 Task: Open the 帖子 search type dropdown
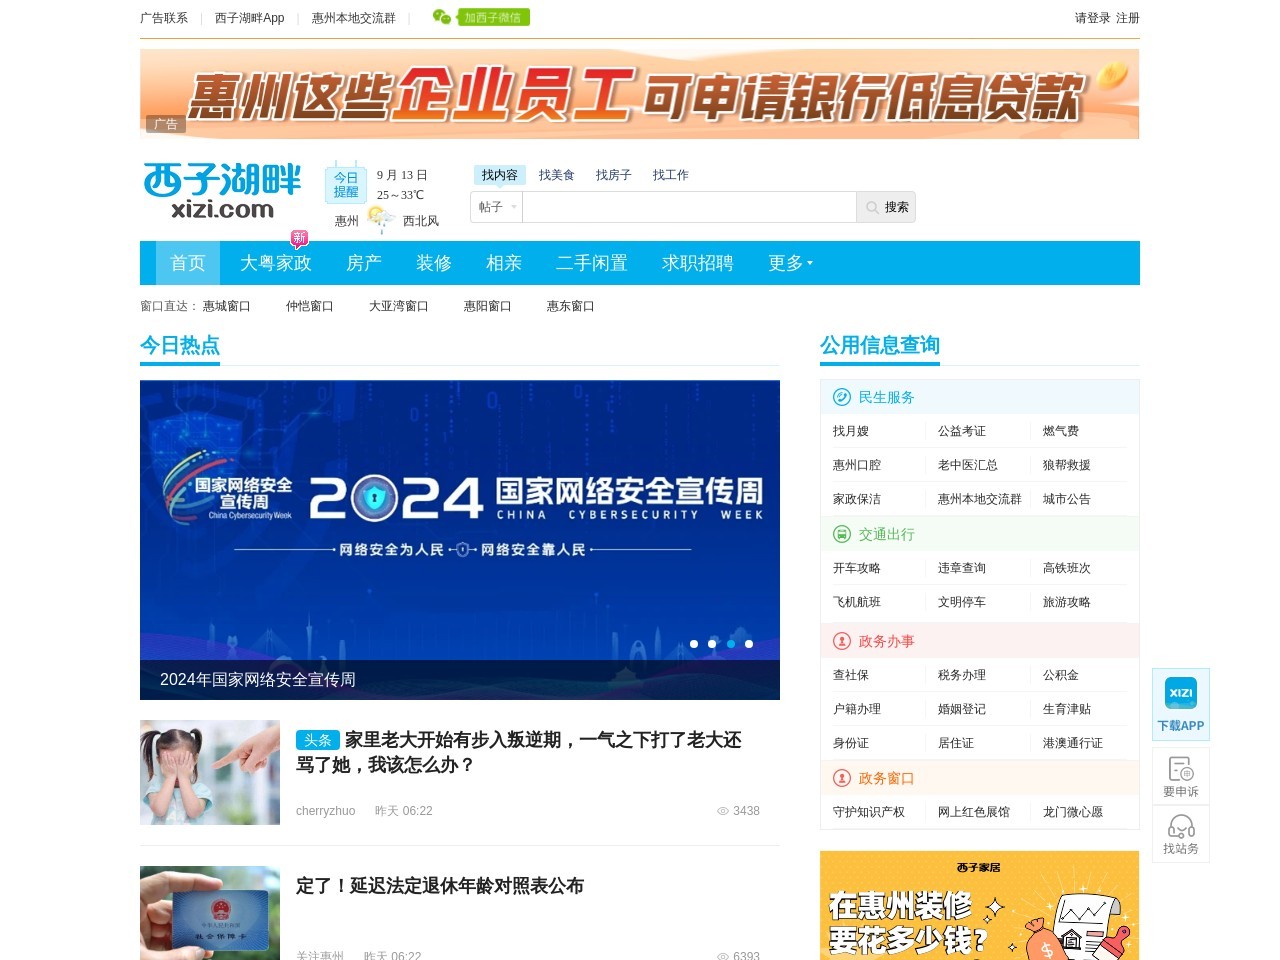pos(496,207)
